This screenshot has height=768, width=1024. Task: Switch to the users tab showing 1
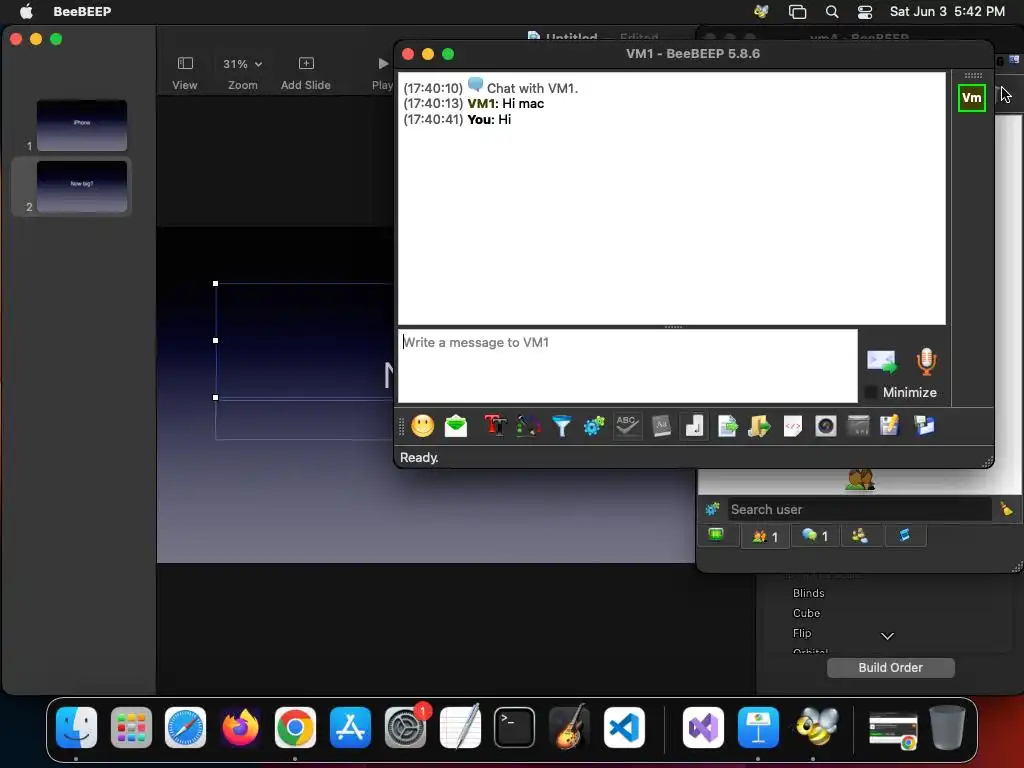tap(765, 537)
